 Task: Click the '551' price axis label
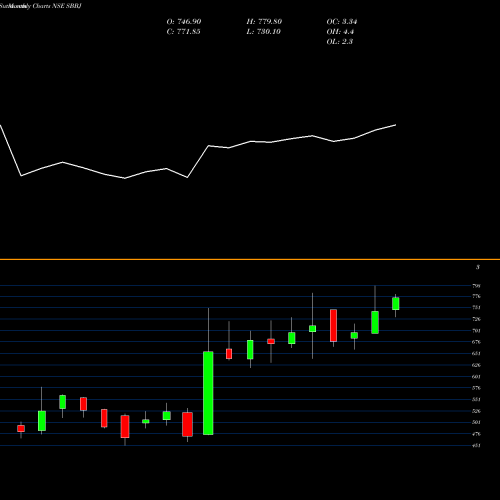coord(476,399)
